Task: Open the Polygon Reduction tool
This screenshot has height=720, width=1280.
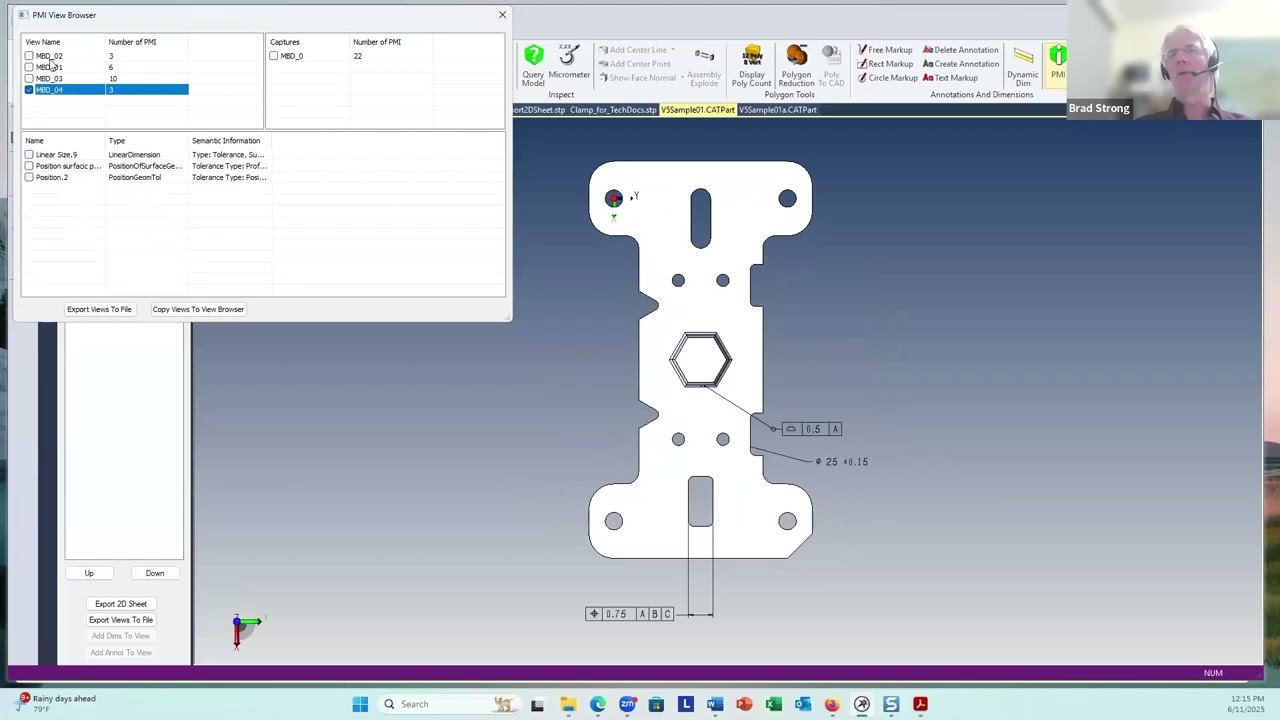Action: 796,65
